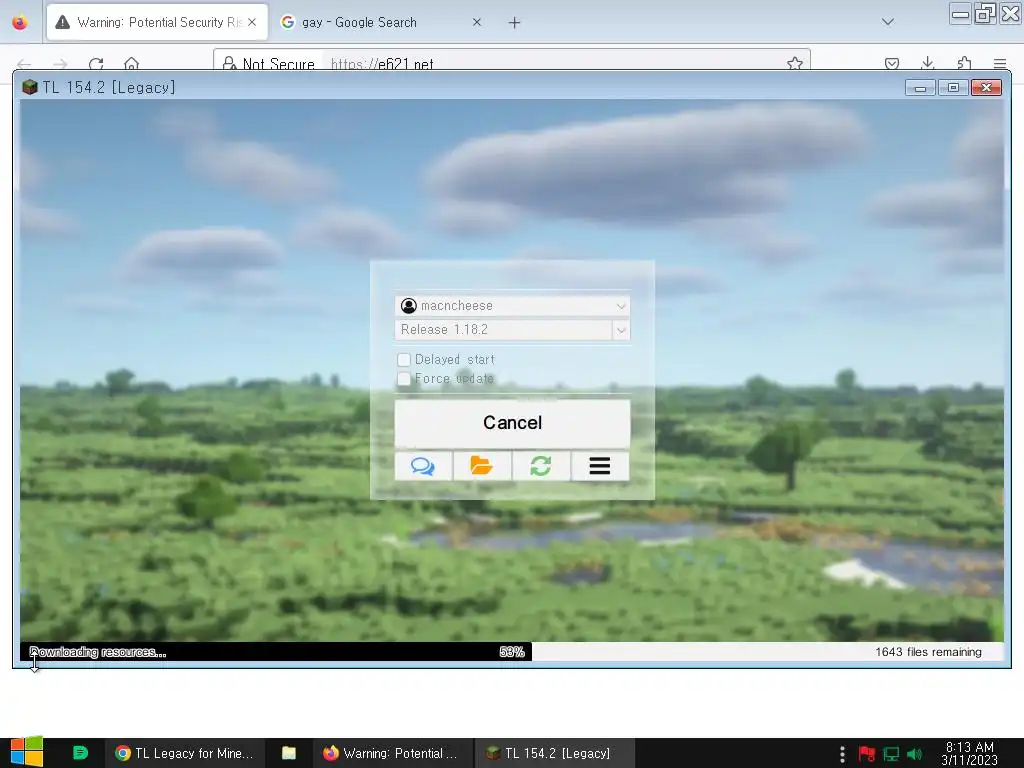Open the Firefox downloads arrow
This screenshot has width=1024, height=768.
927,63
